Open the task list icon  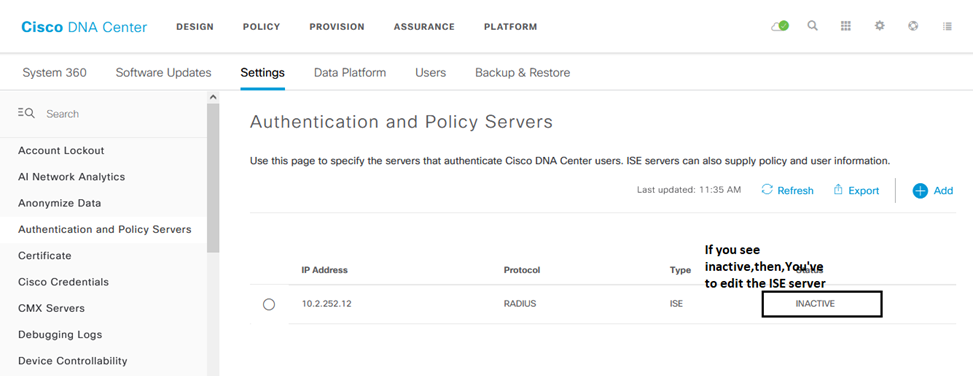[946, 26]
